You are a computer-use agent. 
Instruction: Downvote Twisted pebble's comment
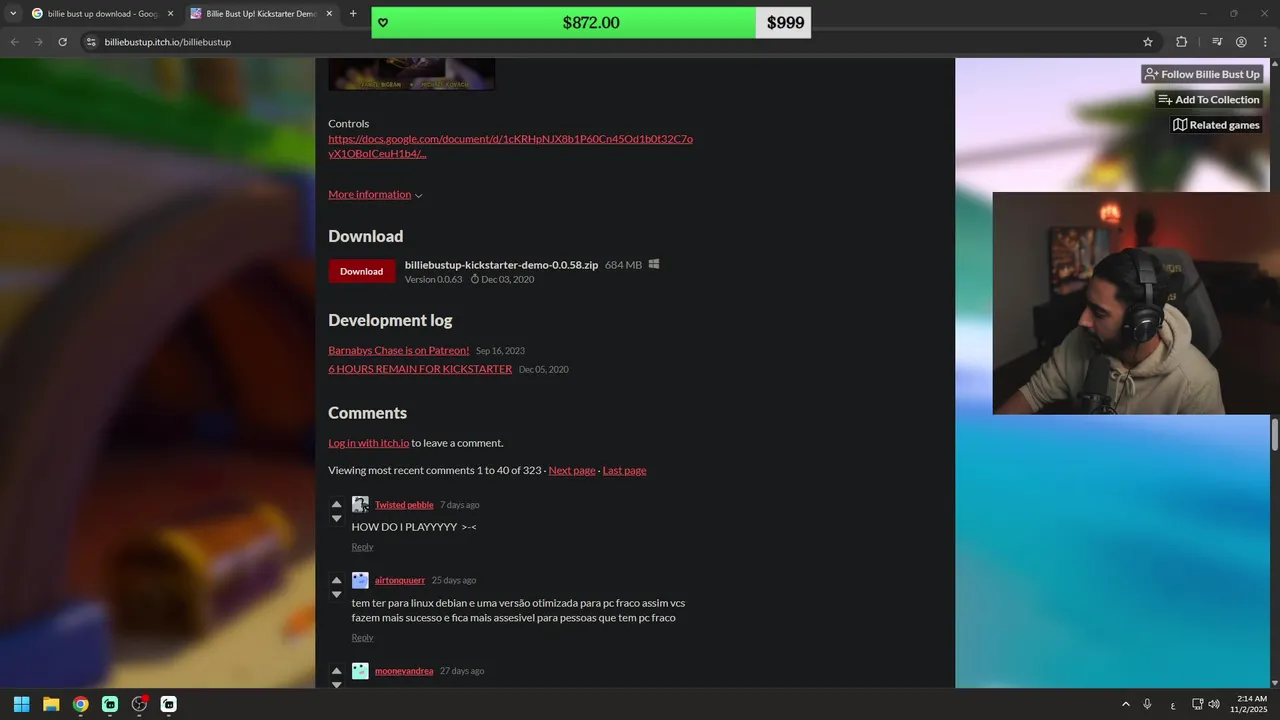(336, 518)
